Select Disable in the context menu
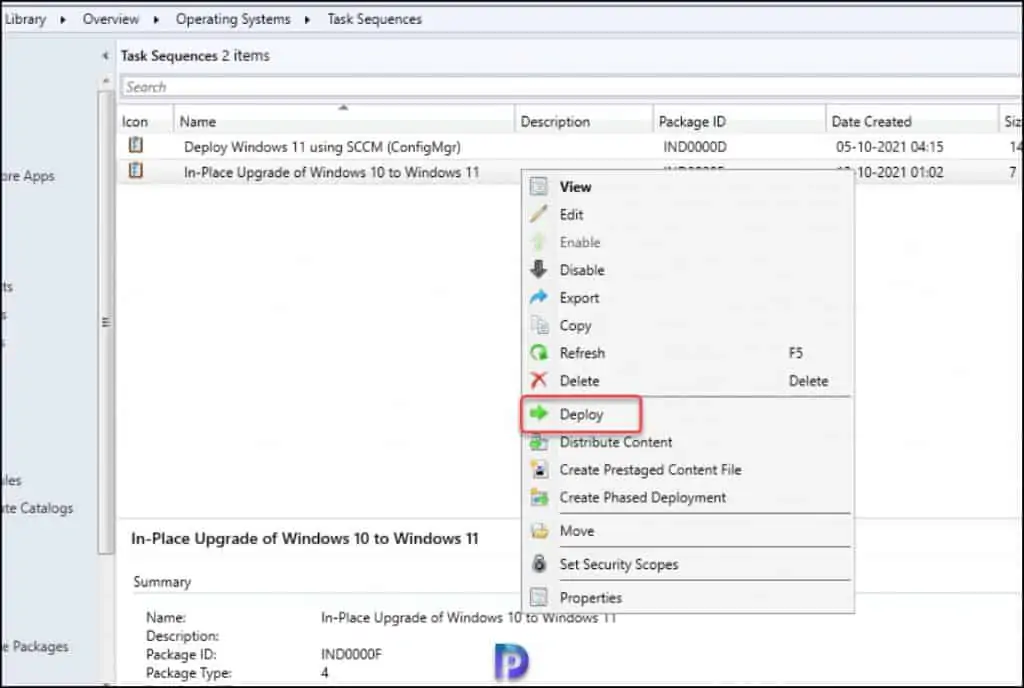Screen dimensions: 1024x688 (x=688, y=270)
